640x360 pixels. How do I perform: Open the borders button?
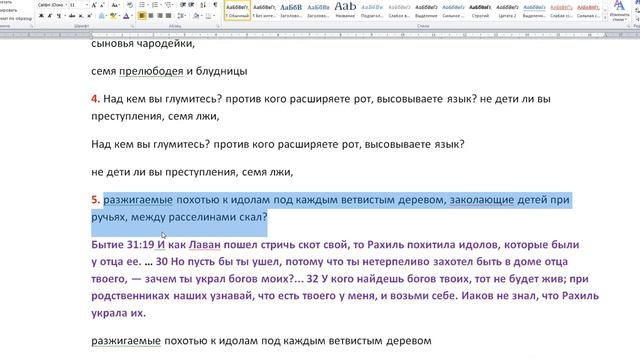tap(209, 16)
